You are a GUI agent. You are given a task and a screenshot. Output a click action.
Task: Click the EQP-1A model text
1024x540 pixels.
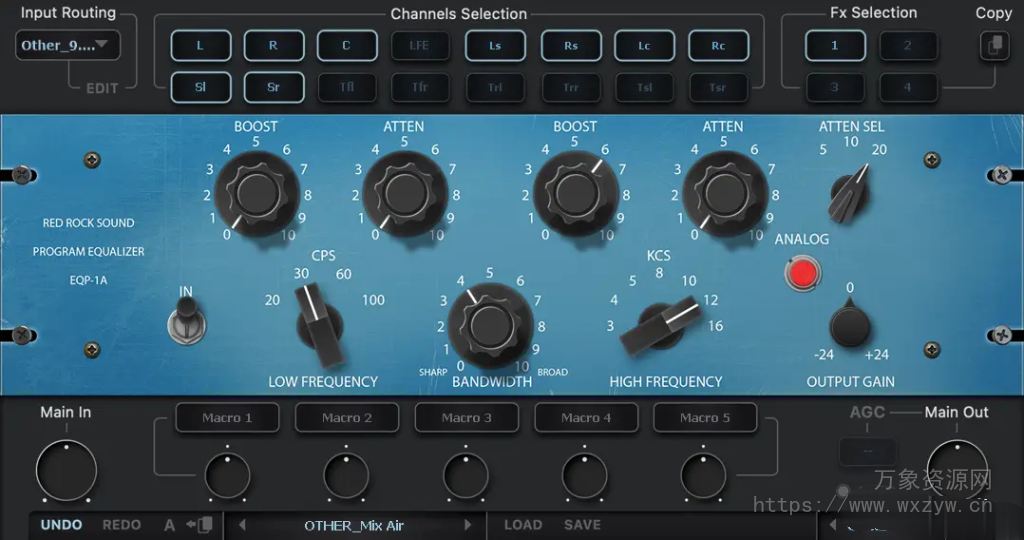tap(88, 280)
